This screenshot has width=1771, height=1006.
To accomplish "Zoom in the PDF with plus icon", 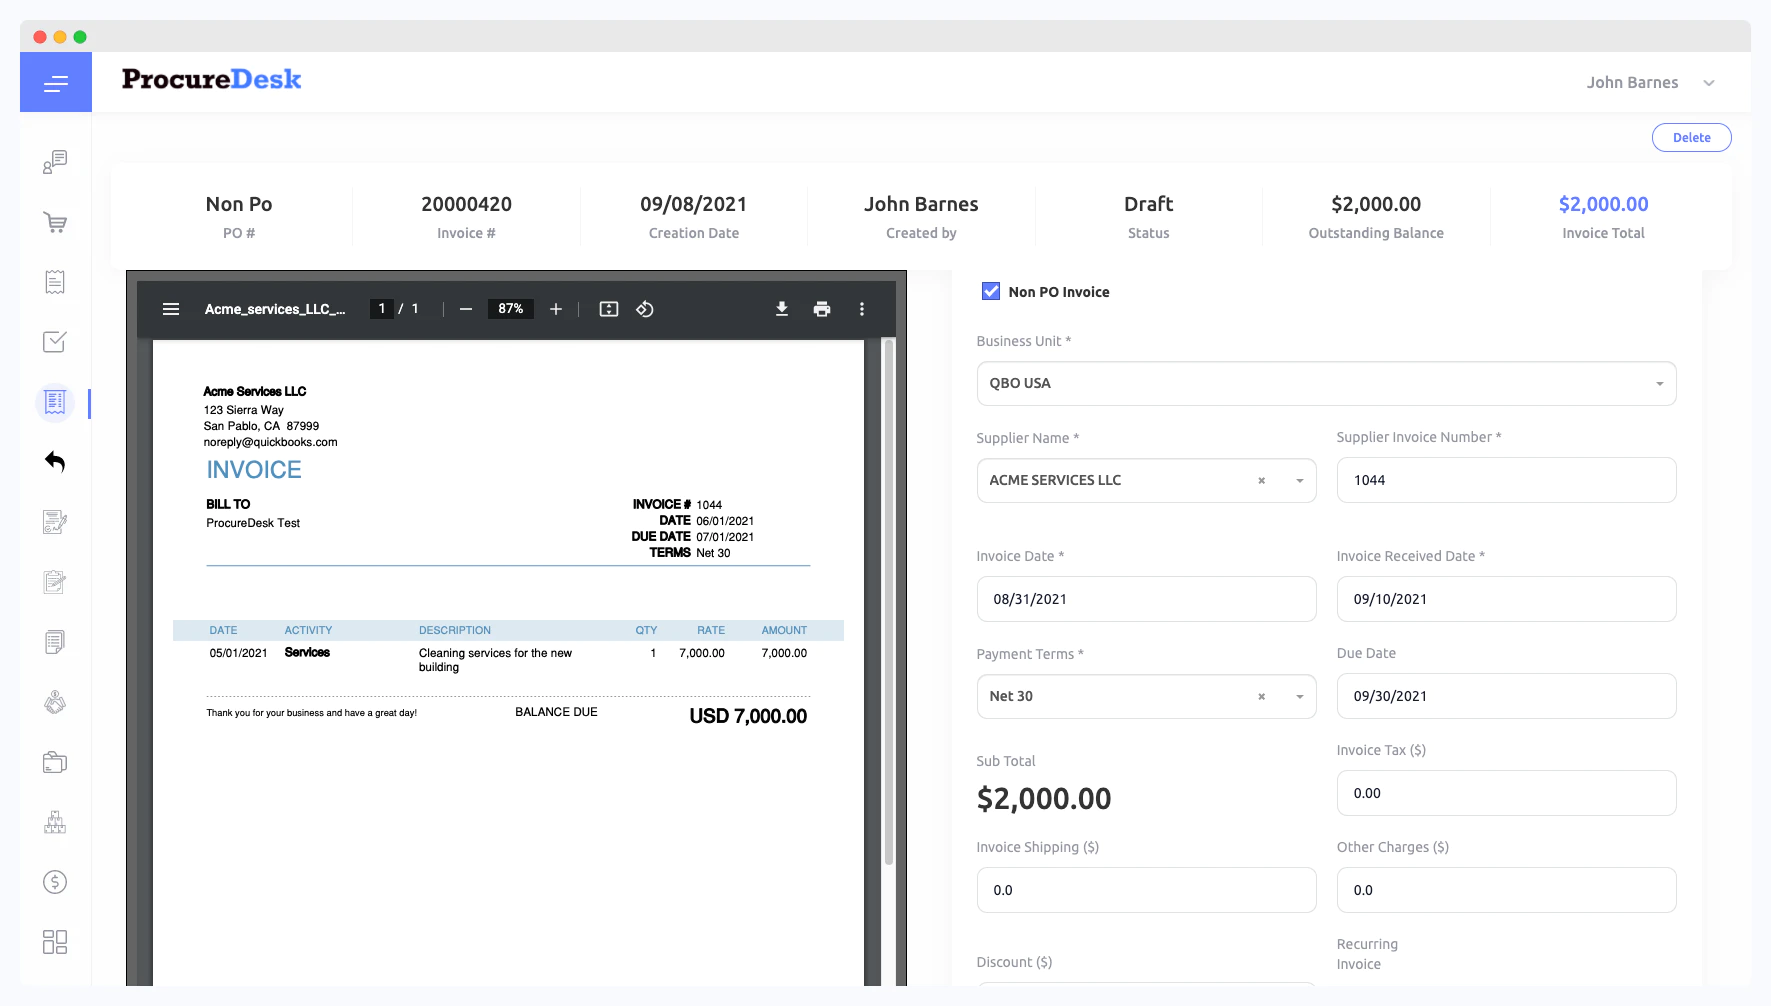I will pos(556,309).
